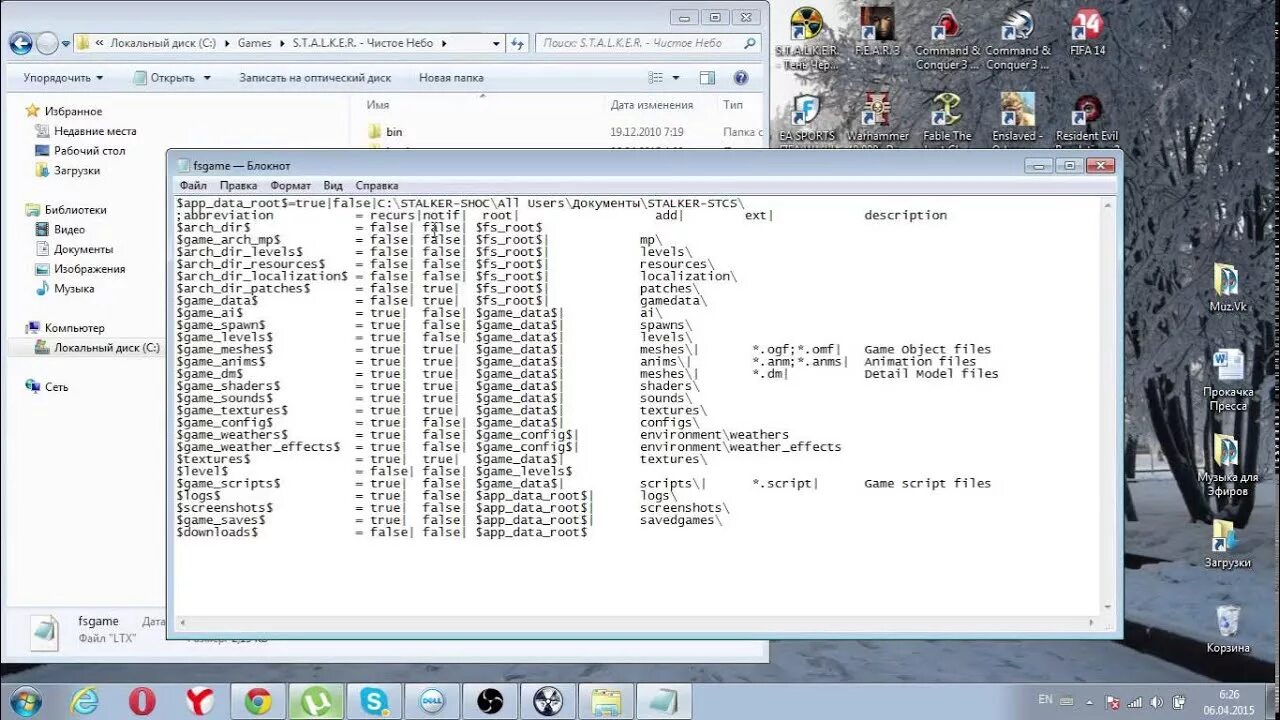
Task: Toggle the Explorer preview pane button
Action: coord(707,77)
